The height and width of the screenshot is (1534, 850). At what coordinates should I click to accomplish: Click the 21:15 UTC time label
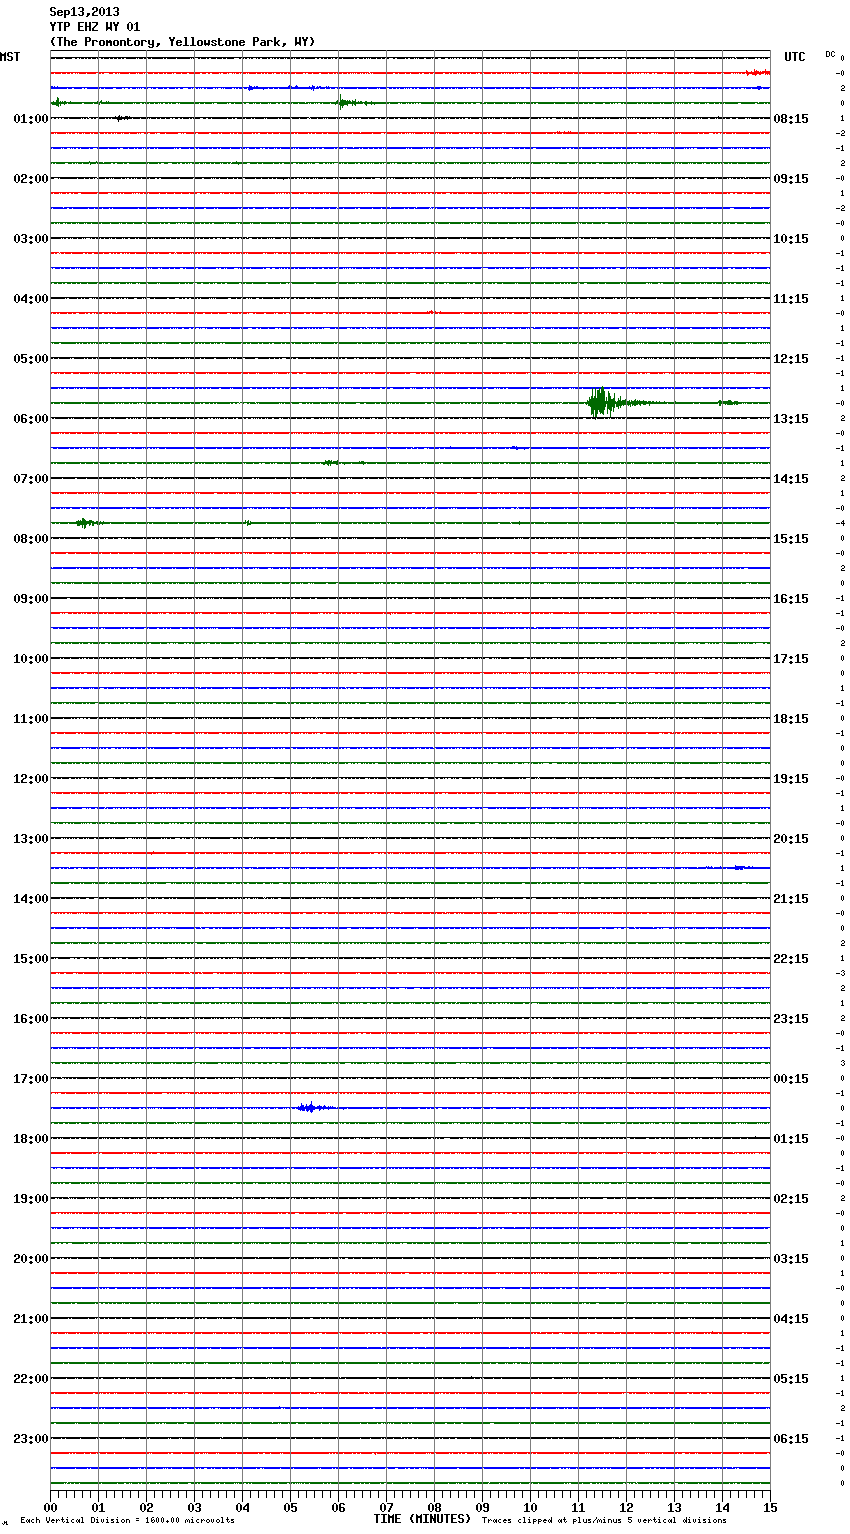(x=791, y=899)
